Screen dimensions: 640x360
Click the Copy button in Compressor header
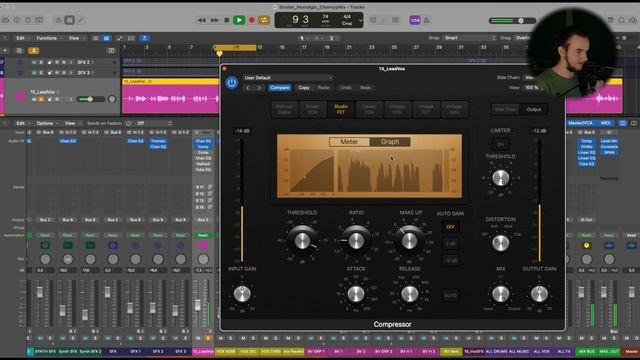click(x=304, y=88)
